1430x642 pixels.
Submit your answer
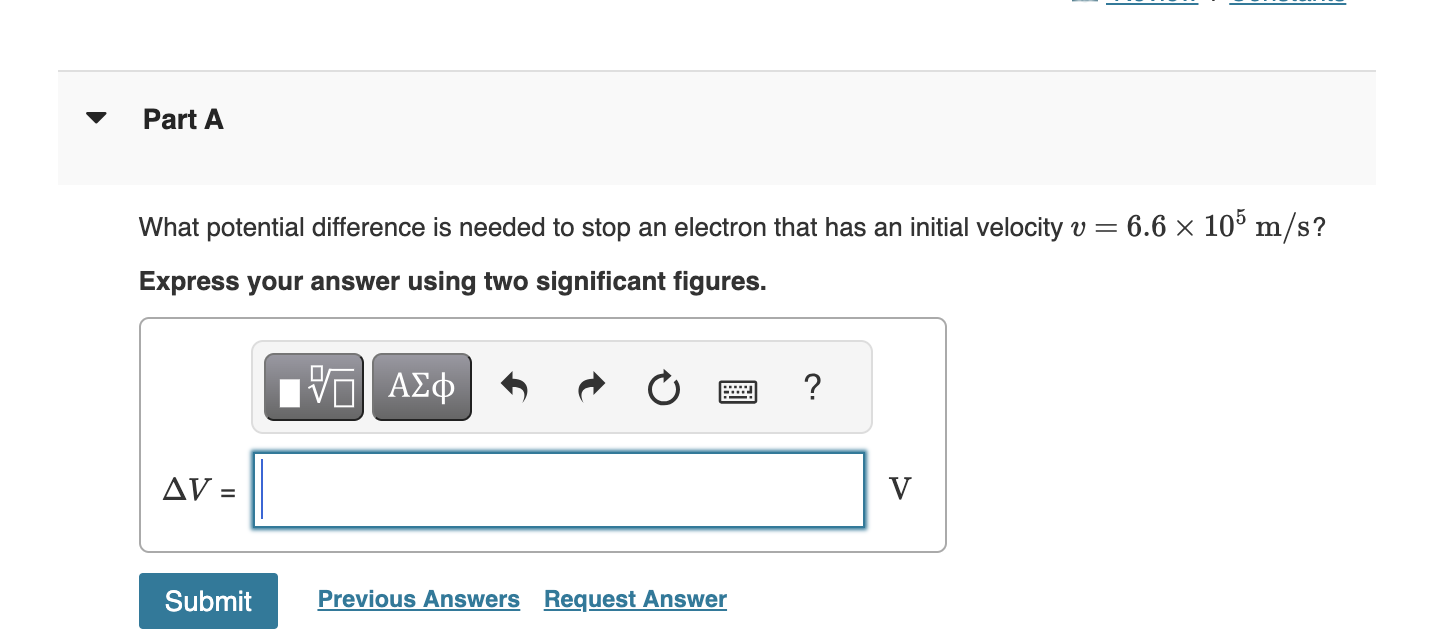pyautogui.click(x=208, y=600)
